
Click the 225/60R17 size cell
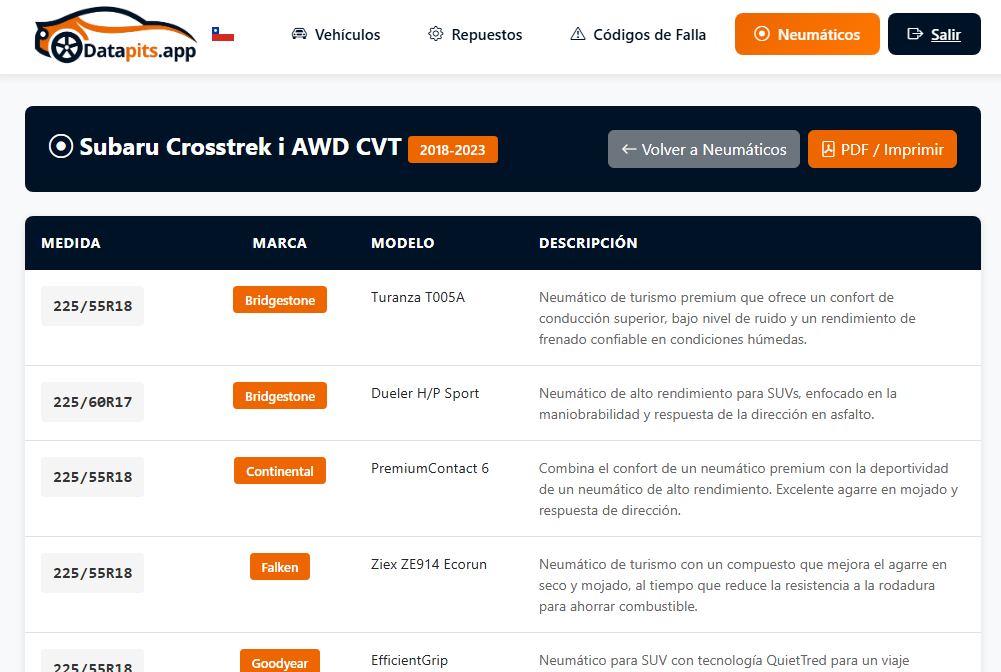coord(93,402)
